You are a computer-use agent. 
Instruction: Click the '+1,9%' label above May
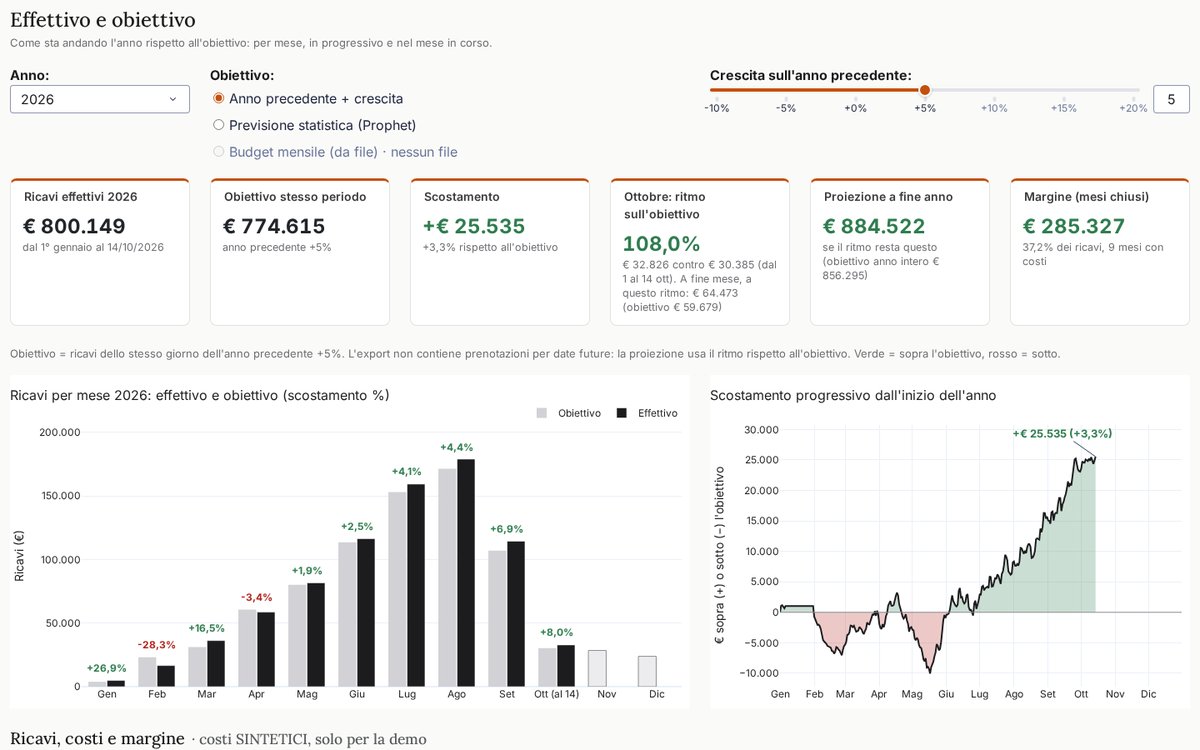click(306, 570)
